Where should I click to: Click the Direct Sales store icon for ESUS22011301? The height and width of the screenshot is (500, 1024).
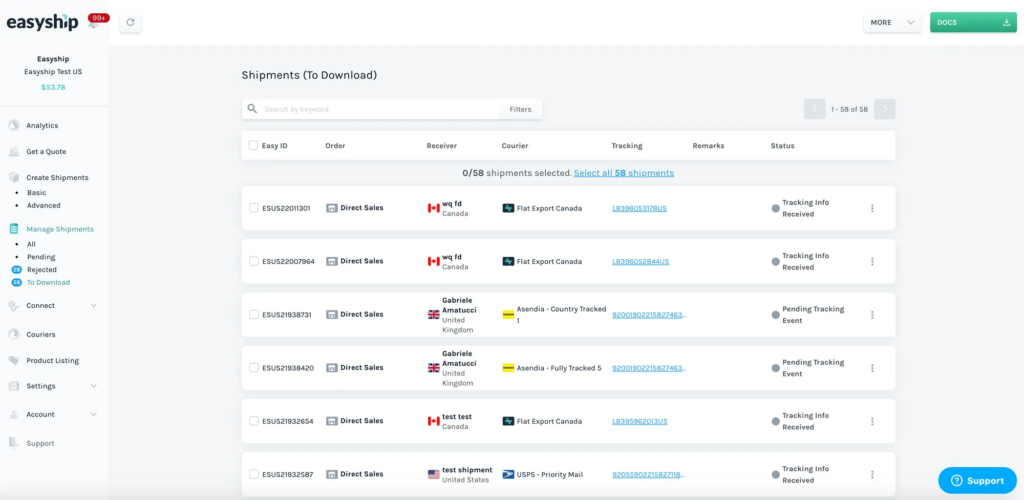point(332,208)
